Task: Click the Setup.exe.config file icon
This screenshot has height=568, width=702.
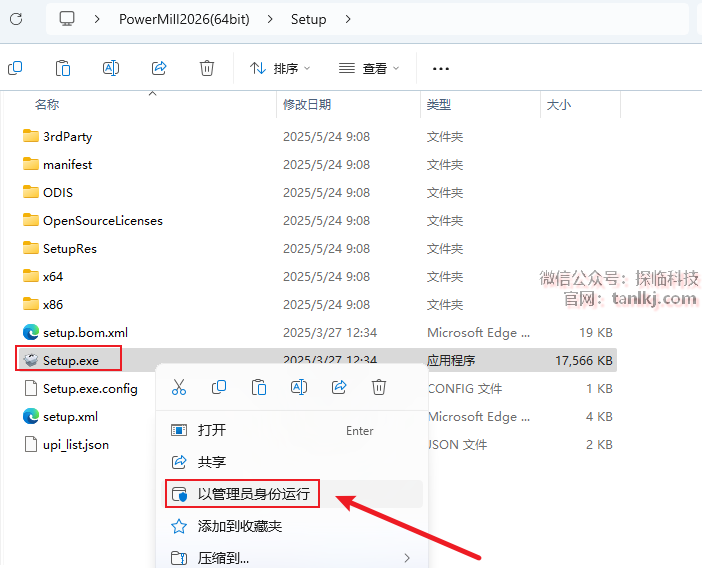Action: [30, 388]
